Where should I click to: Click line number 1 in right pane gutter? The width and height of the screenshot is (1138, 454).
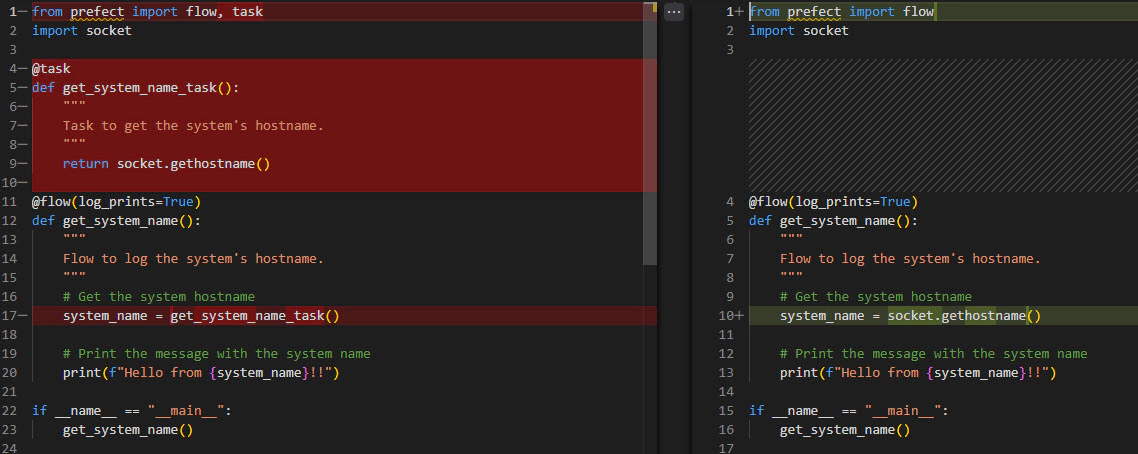coord(730,12)
